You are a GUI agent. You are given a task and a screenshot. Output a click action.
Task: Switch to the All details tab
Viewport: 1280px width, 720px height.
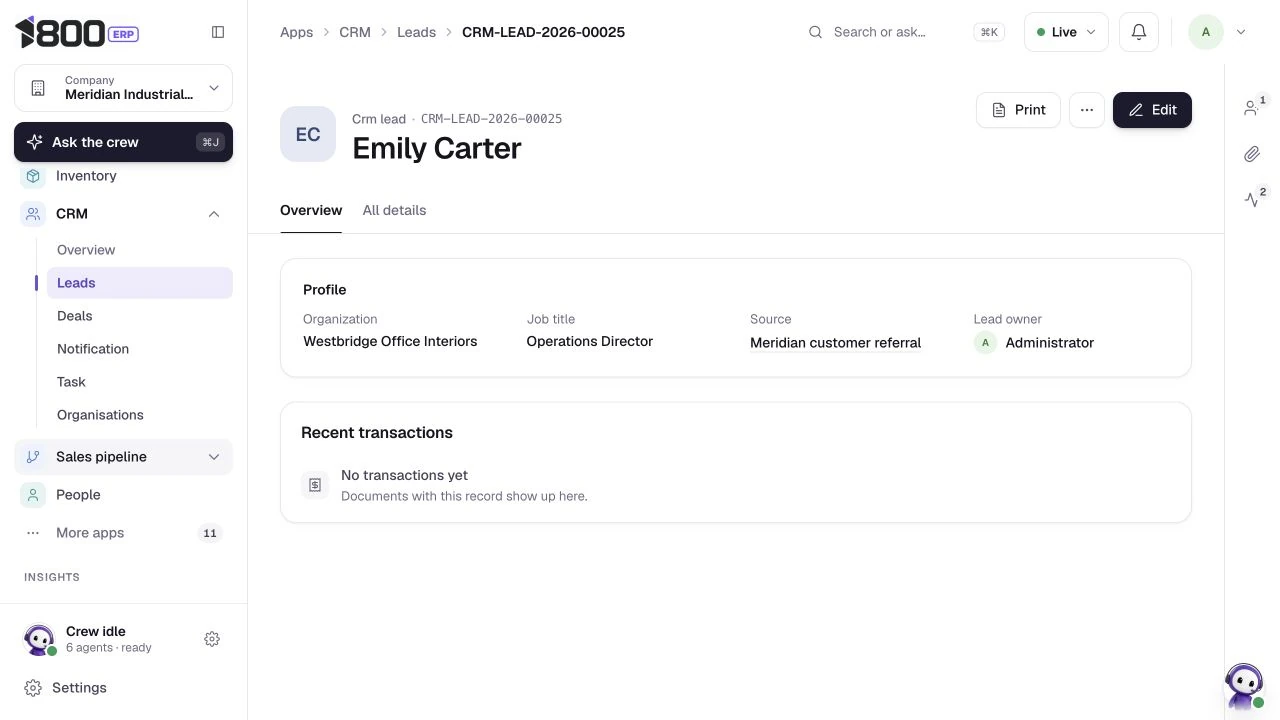click(x=394, y=210)
